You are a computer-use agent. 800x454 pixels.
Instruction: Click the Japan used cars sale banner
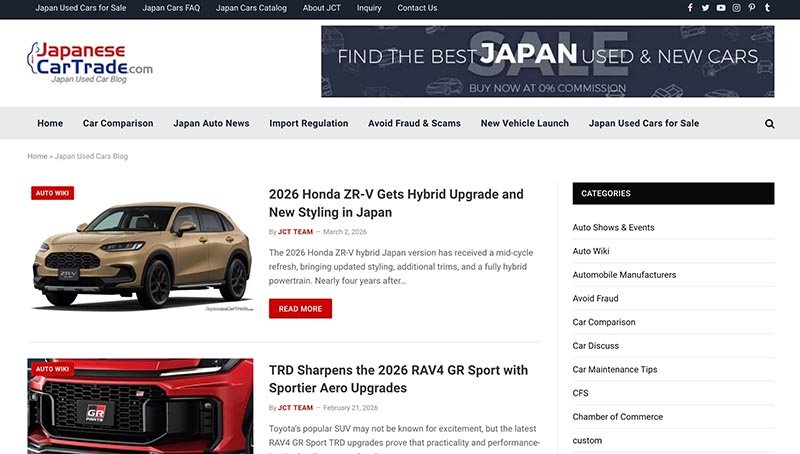click(x=547, y=61)
